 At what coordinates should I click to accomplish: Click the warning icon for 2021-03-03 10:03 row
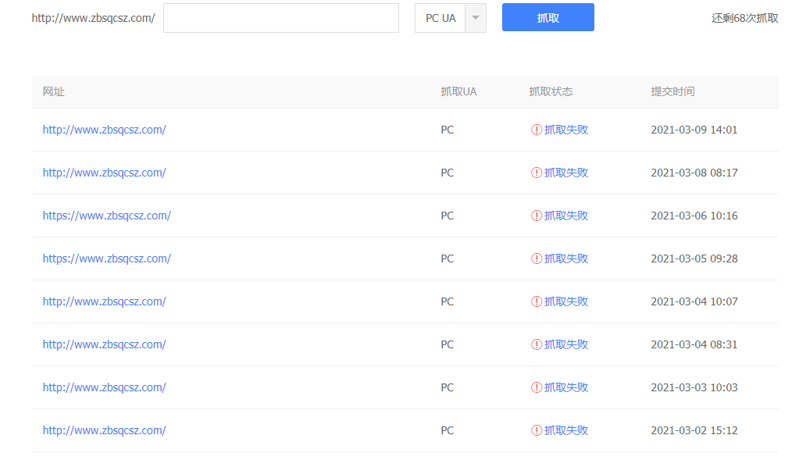pos(536,388)
